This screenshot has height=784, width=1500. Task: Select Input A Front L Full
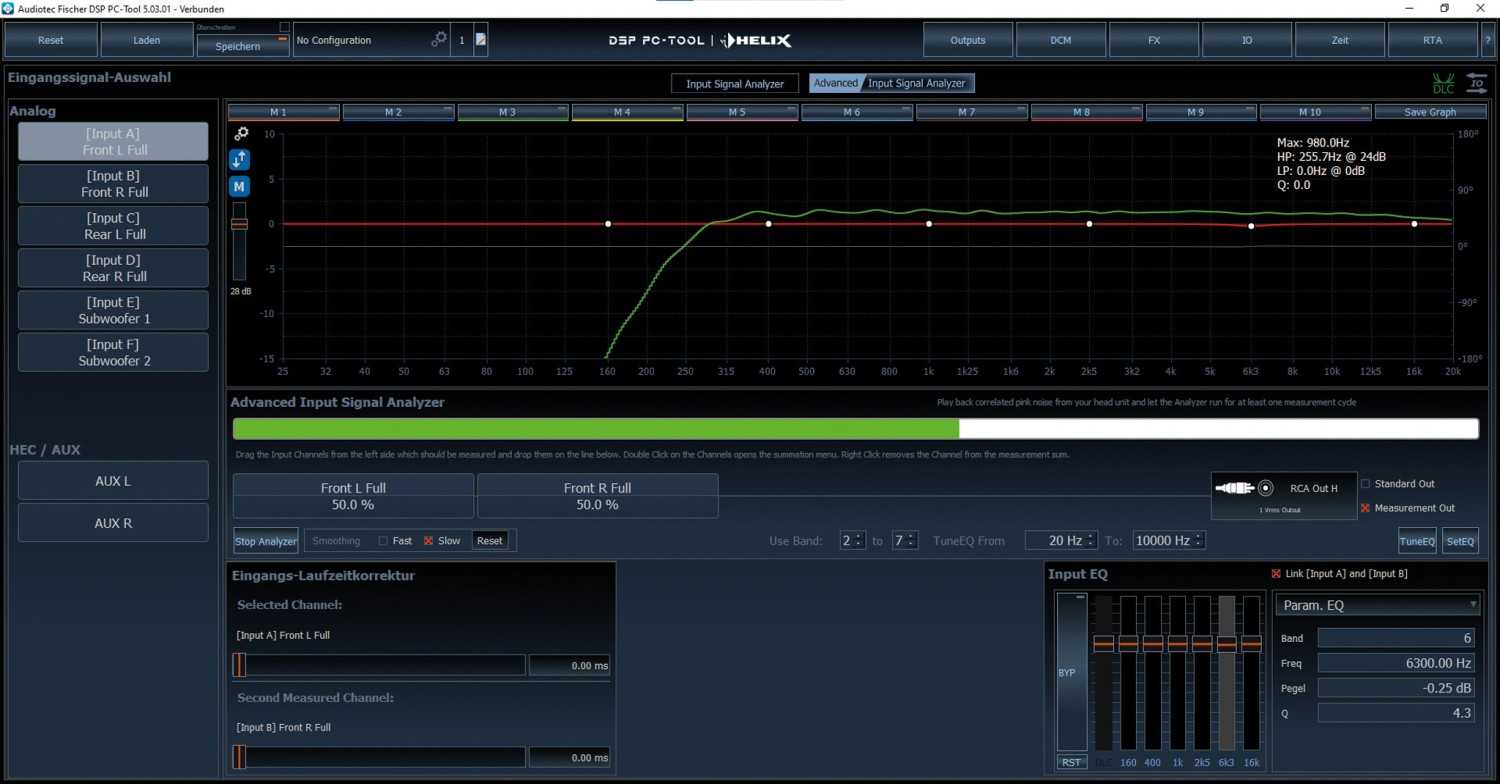[x=113, y=142]
